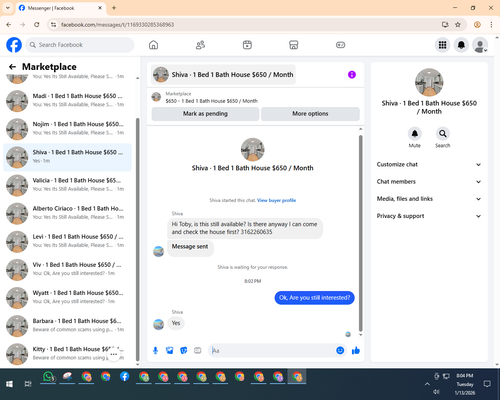This screenshot has height=400, width=500.
Task: Click the chat messages scrollbar
Action: coord(360,233)
